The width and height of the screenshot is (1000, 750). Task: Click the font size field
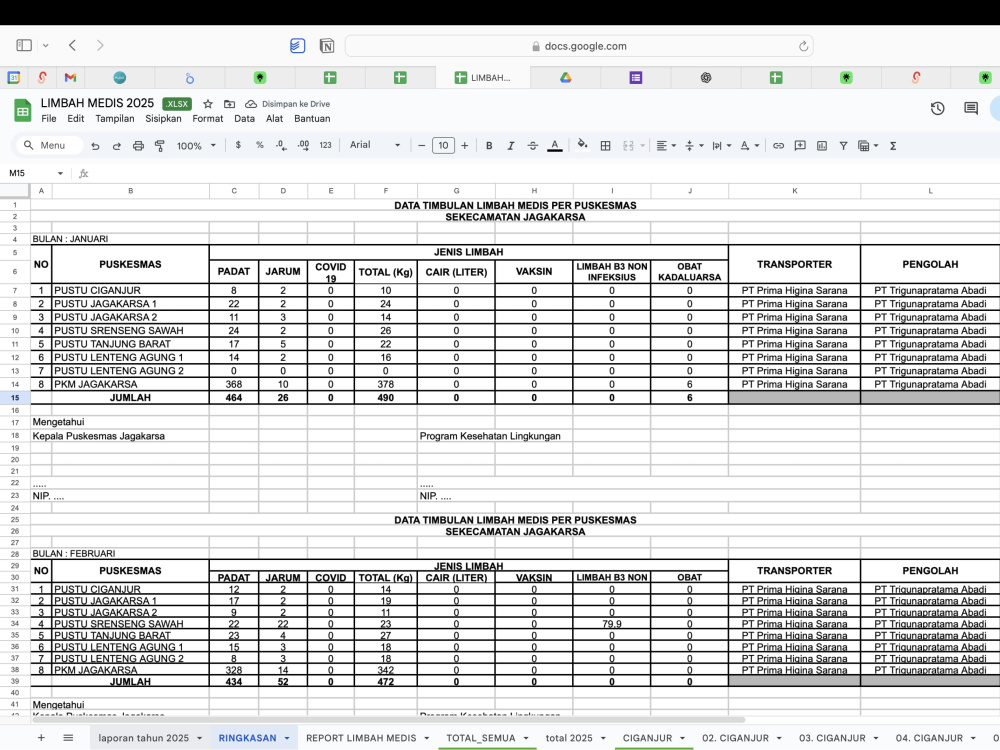443,145
